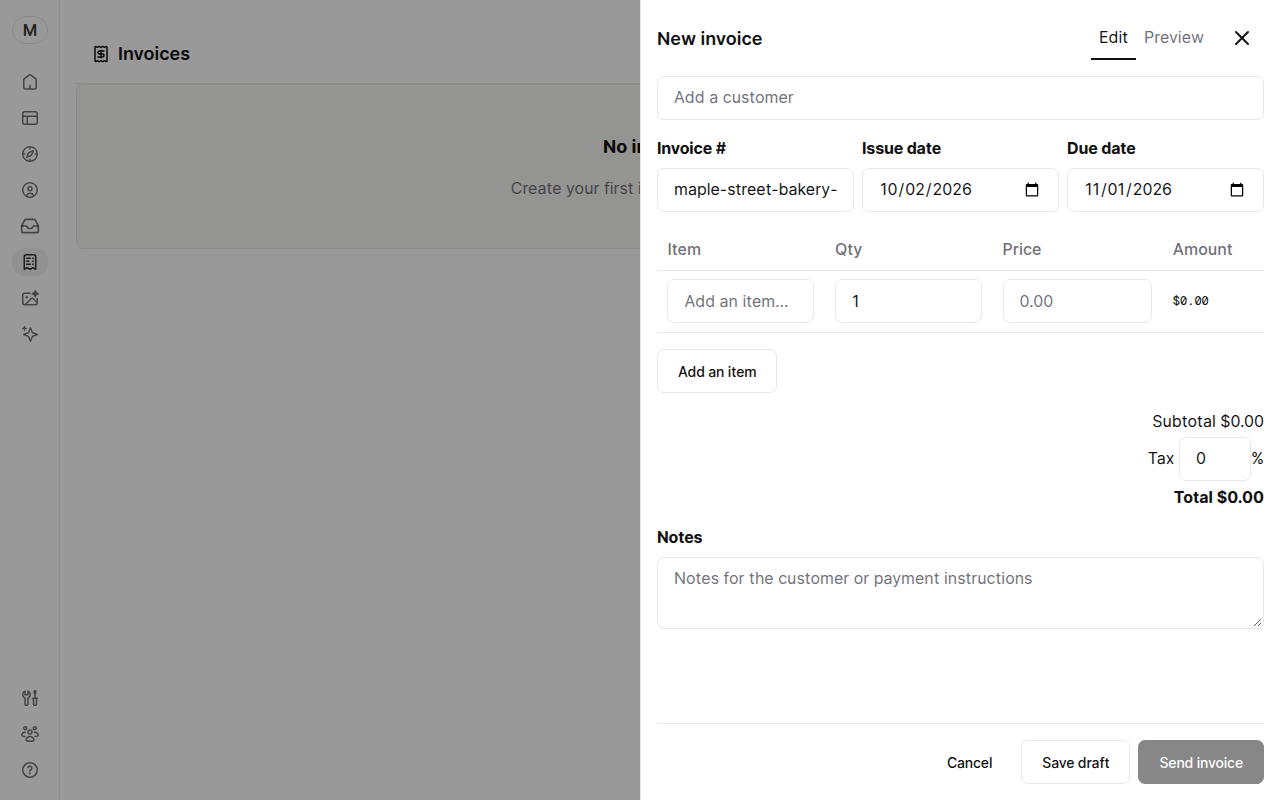Click the New invoice panel title
The width and height of the screenshot is (1280, 800).
click(x=709, y=39)
